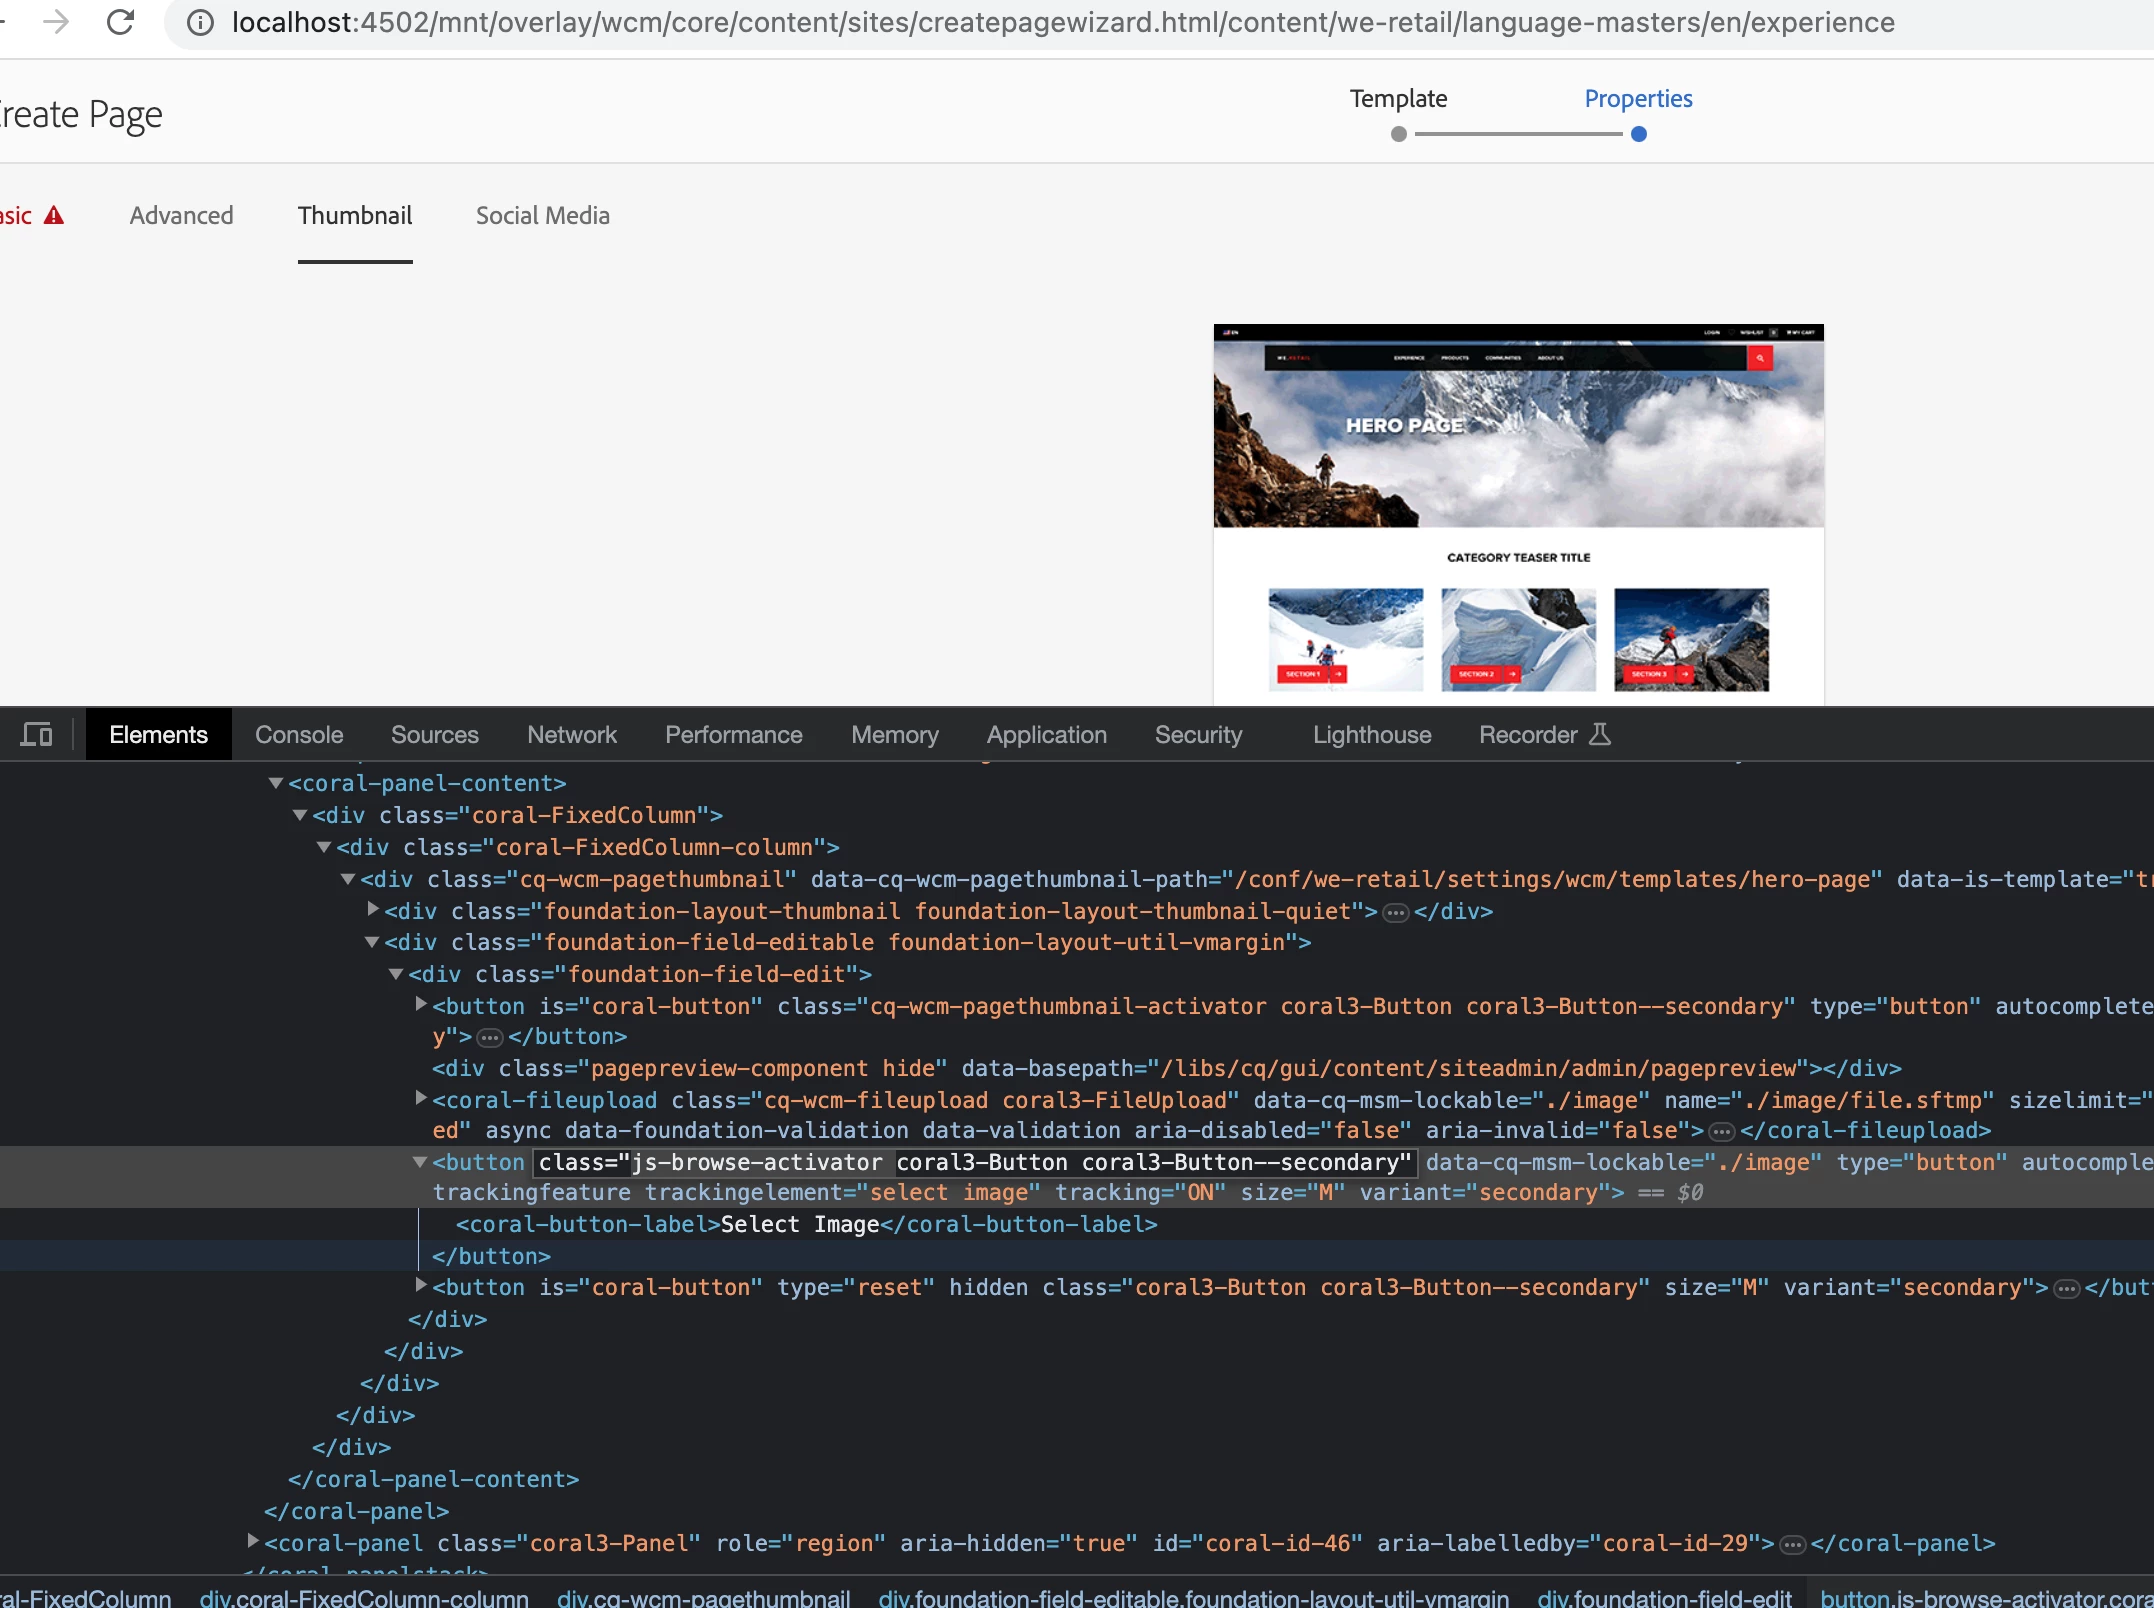Click ellipsis in foundation-layout-thumbnail div
Screen dimensions: 2154x1608
[x=1395, y=912]
